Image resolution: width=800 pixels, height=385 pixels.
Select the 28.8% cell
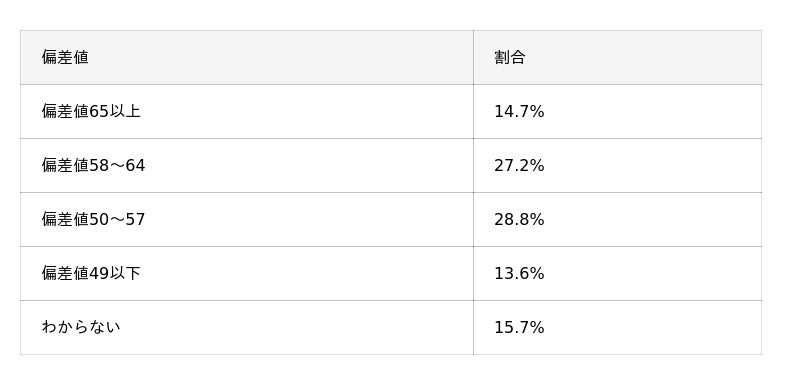click(617, 220)
